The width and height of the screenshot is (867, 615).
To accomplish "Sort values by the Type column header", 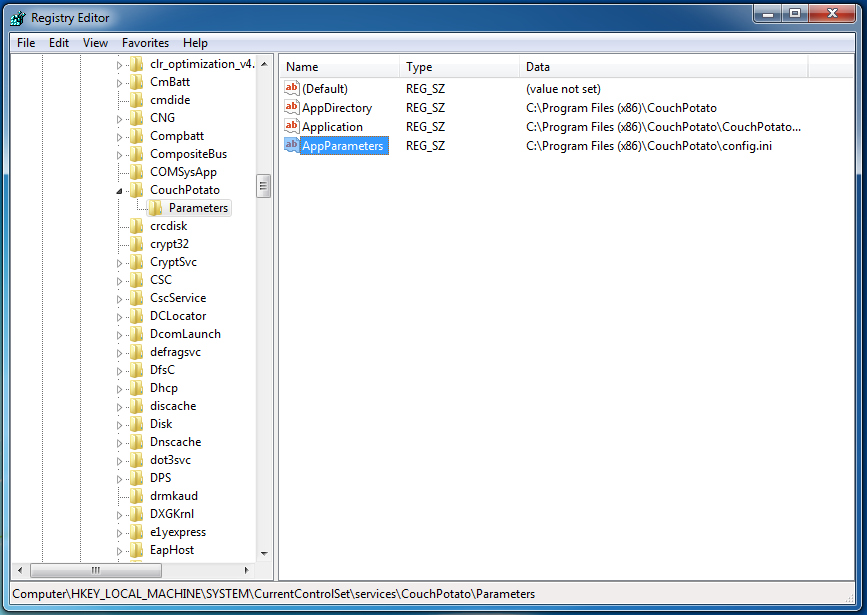I will (x=459, y=66).
